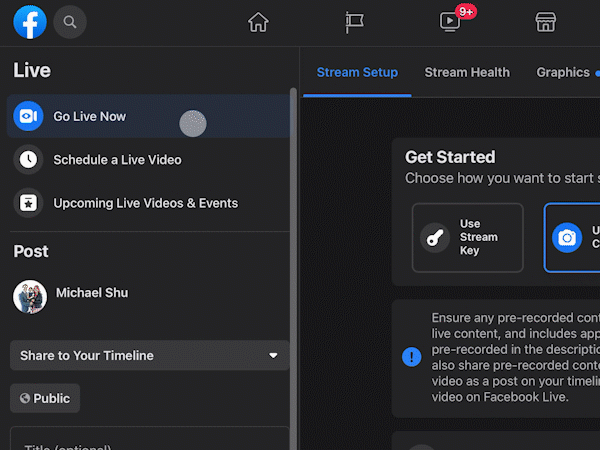Click the Schedule a Live Video clock icon
600x450 pixels.
point(29,160)
